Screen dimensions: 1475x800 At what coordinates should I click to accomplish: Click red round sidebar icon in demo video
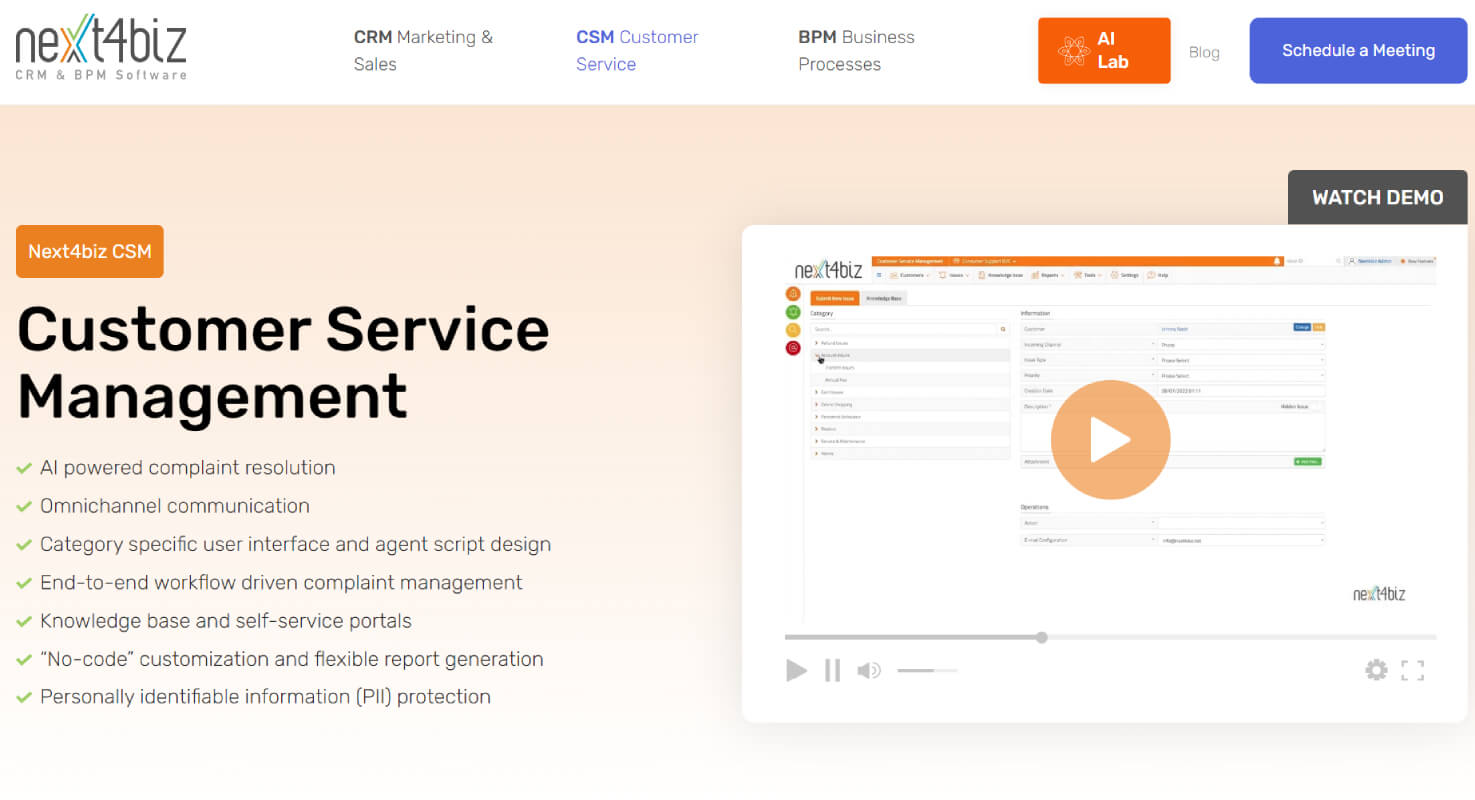(793, 347)
